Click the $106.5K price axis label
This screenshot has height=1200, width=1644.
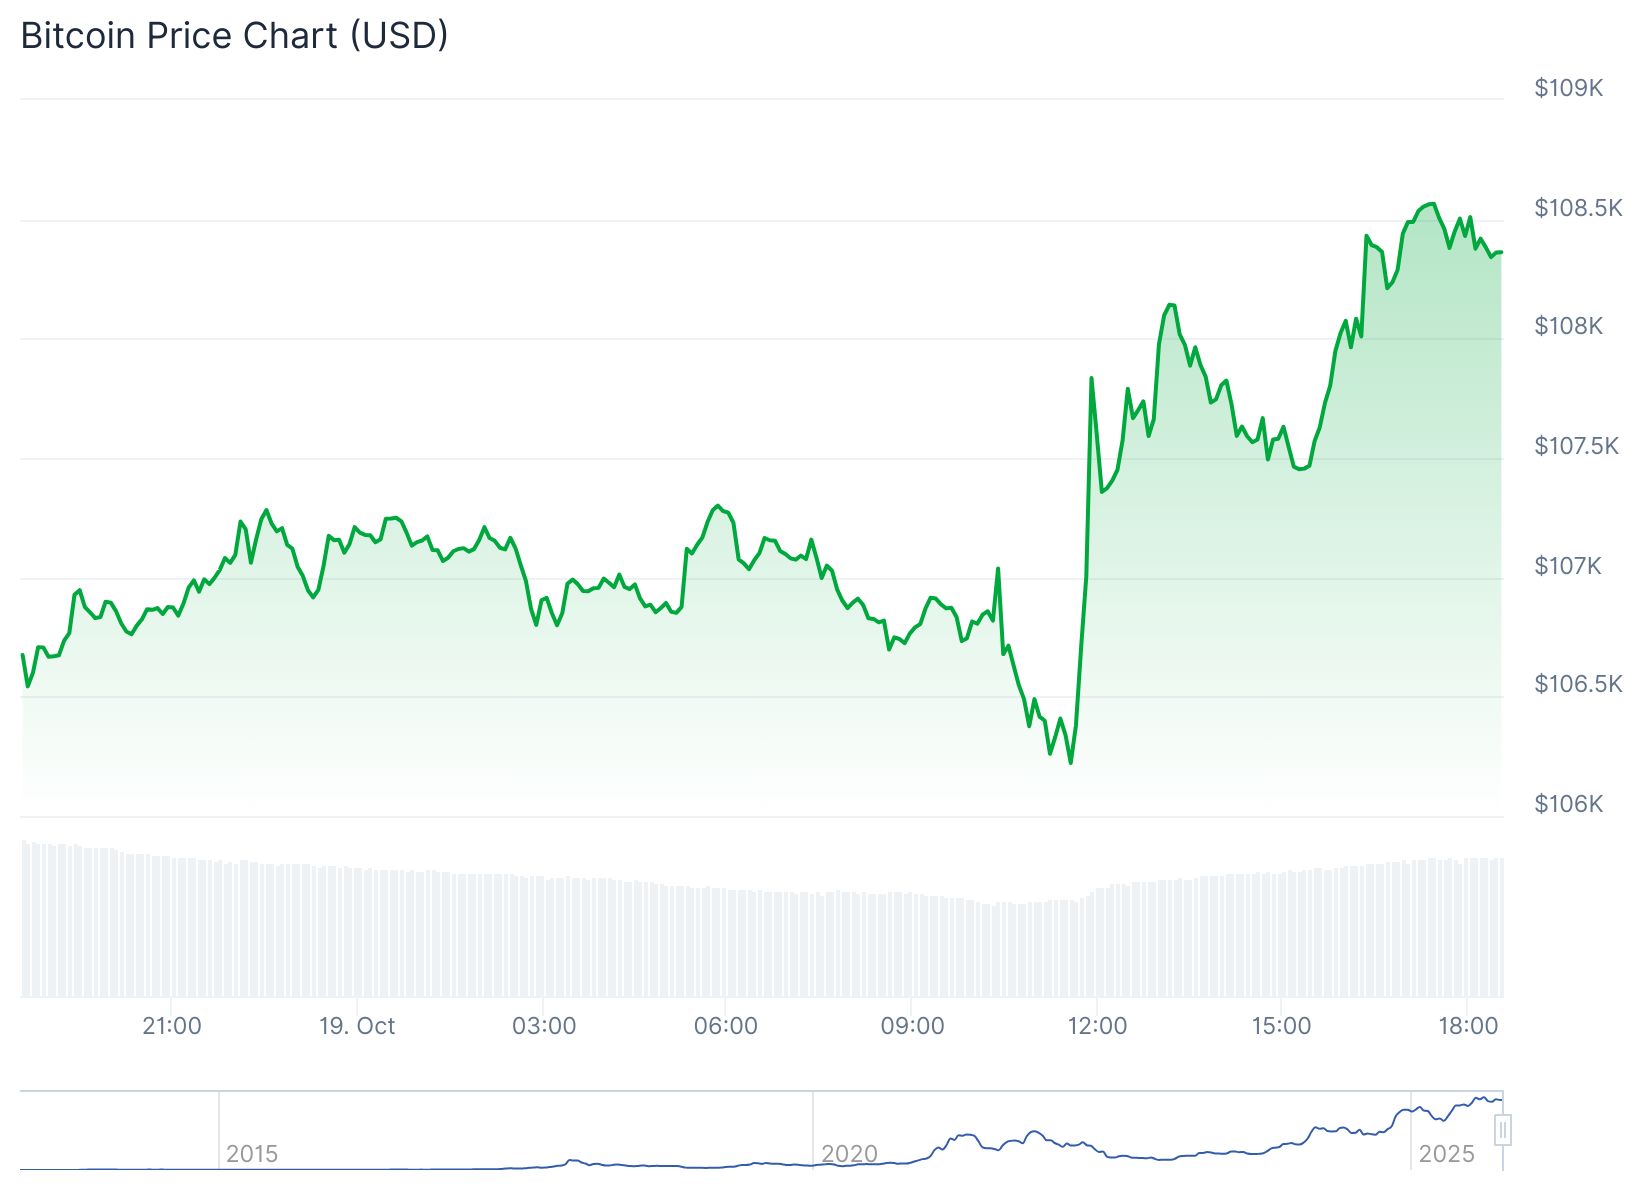(x=1578, y=684)
